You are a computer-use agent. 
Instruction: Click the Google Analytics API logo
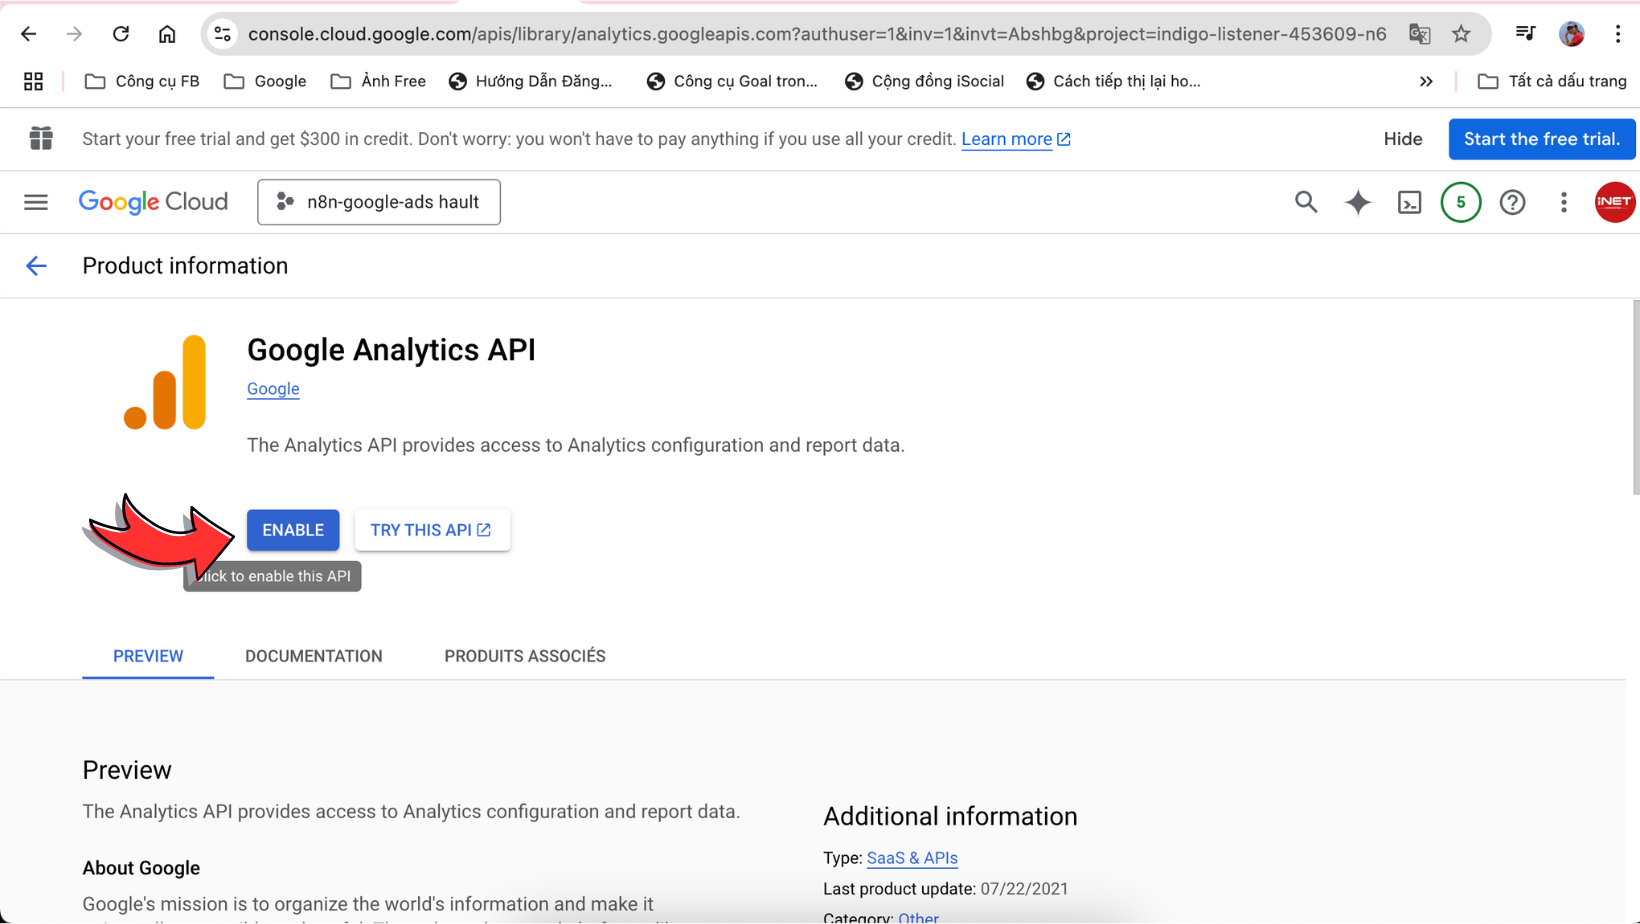165,382
